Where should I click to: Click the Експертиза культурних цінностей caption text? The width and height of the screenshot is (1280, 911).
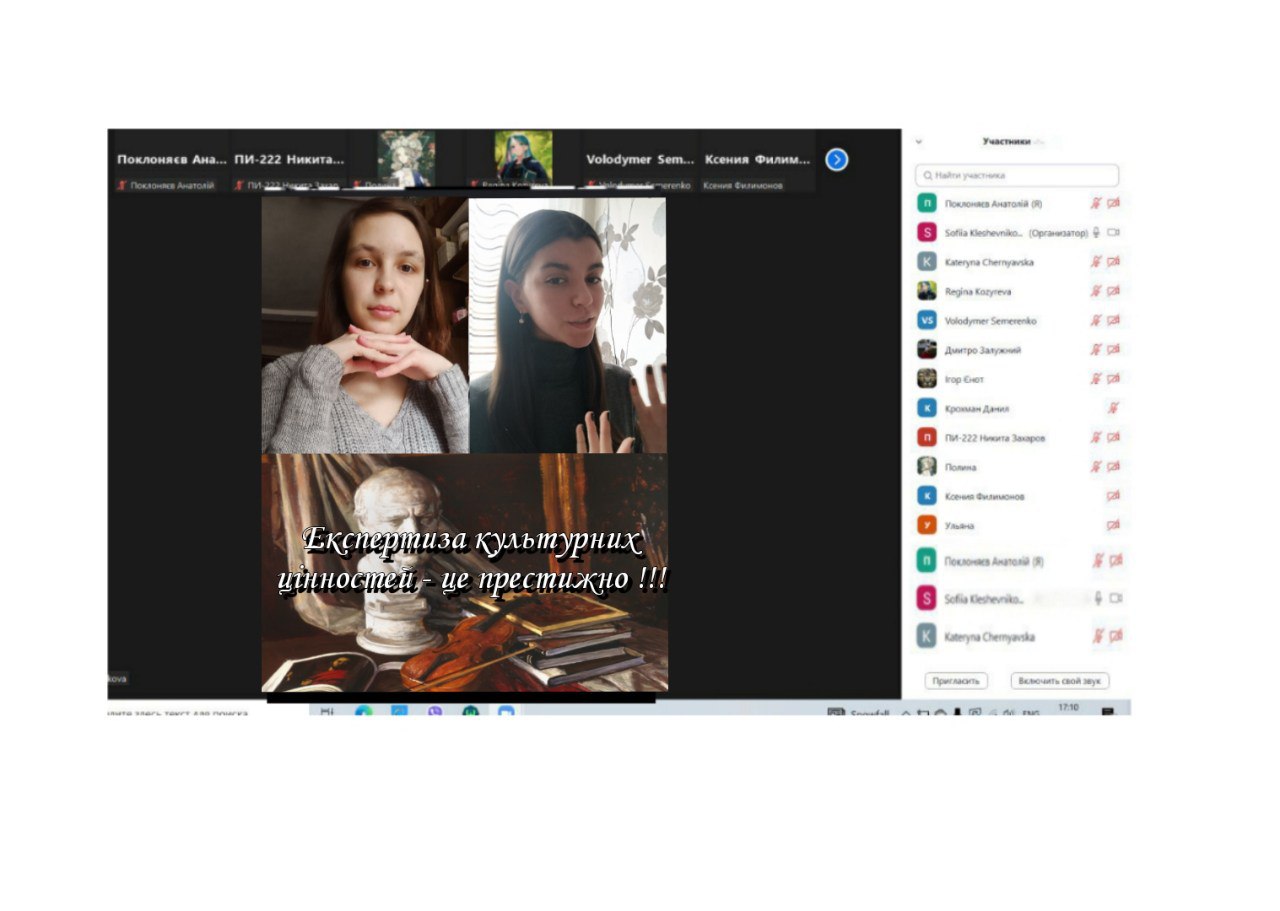(473, 559)
